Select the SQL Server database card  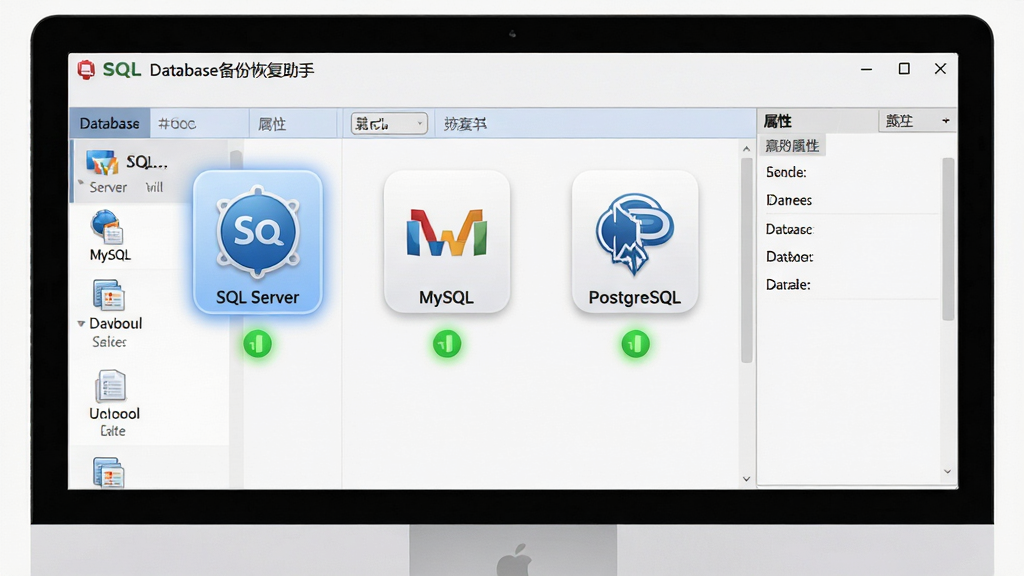tap(258, 242)
